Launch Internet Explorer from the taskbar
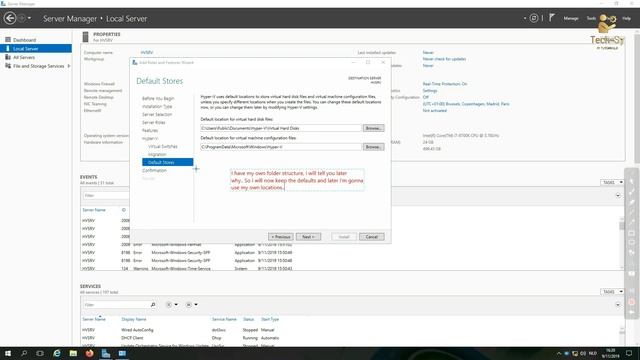Screen dimensions: 640x360 (x=57, y=353)
